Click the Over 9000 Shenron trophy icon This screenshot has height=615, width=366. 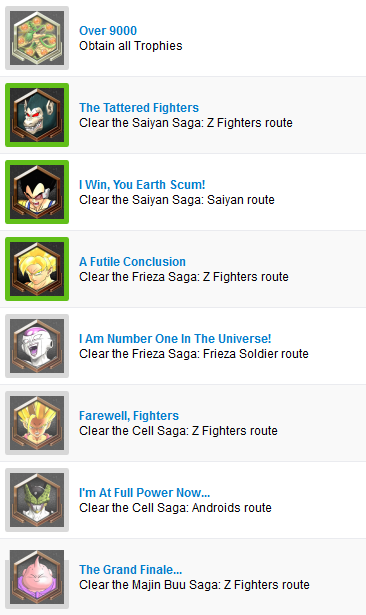(x=37, y=38)
